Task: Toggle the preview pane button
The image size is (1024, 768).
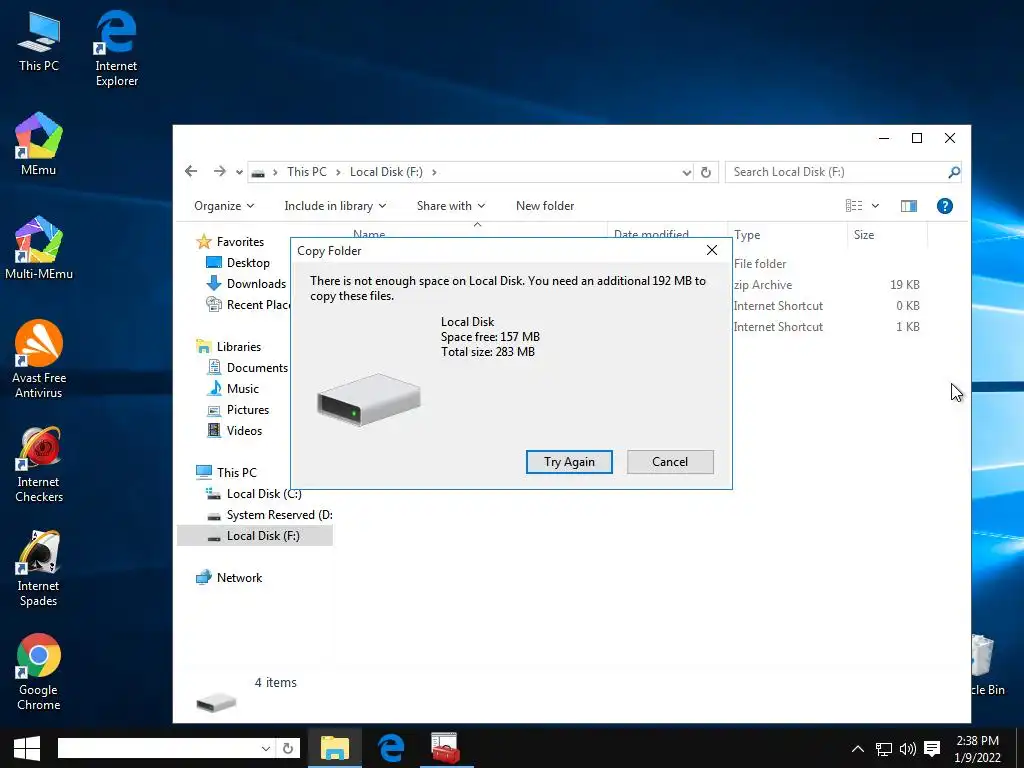Action: click(x=908, y=206)
